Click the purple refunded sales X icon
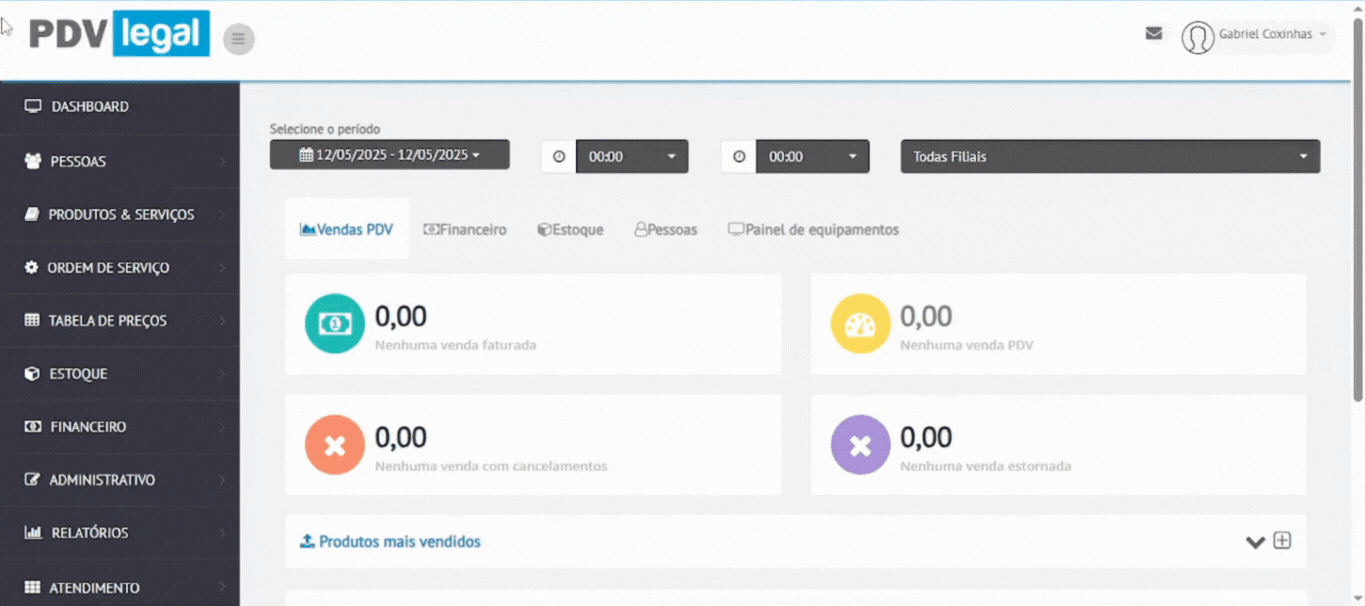The width and height of the screenshot is (1365, 606). pyautogui.click(x=860, y=445)
